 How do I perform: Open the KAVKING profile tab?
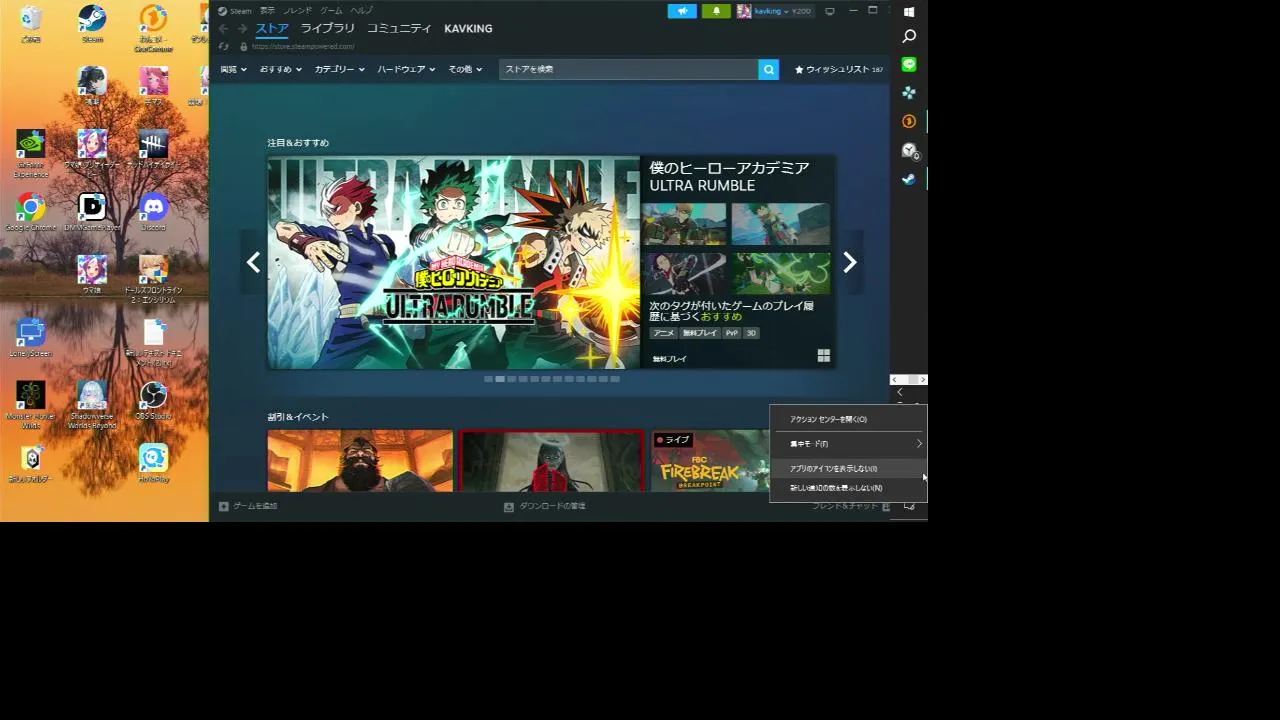tap(468, 29)
